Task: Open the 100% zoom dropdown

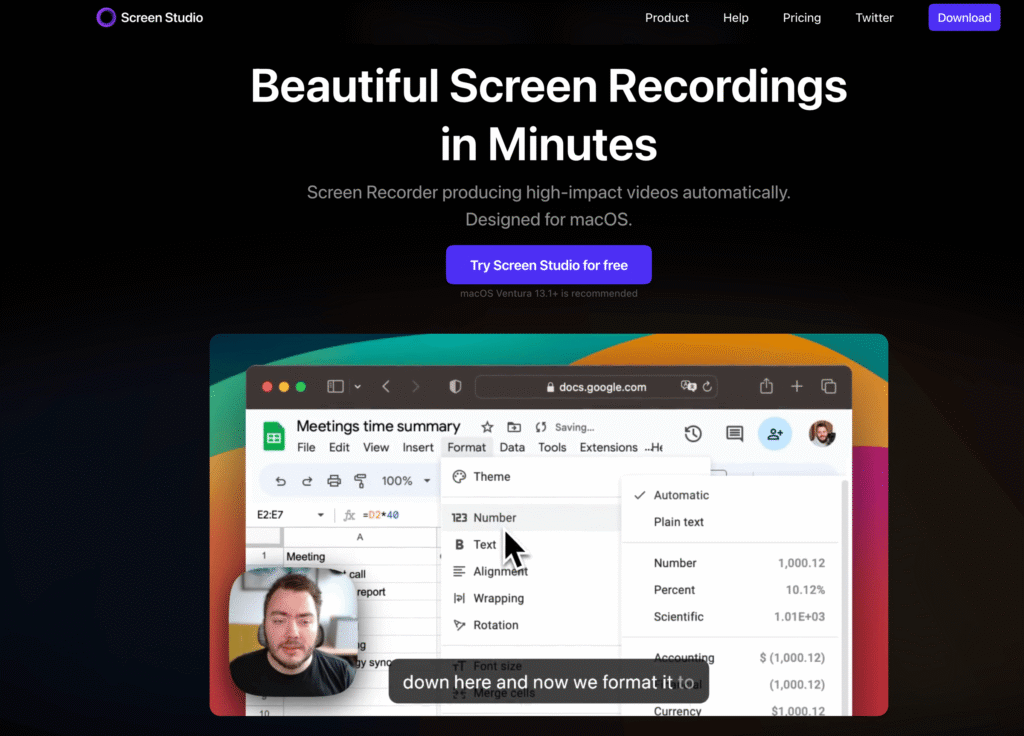Action: [406, 481]
